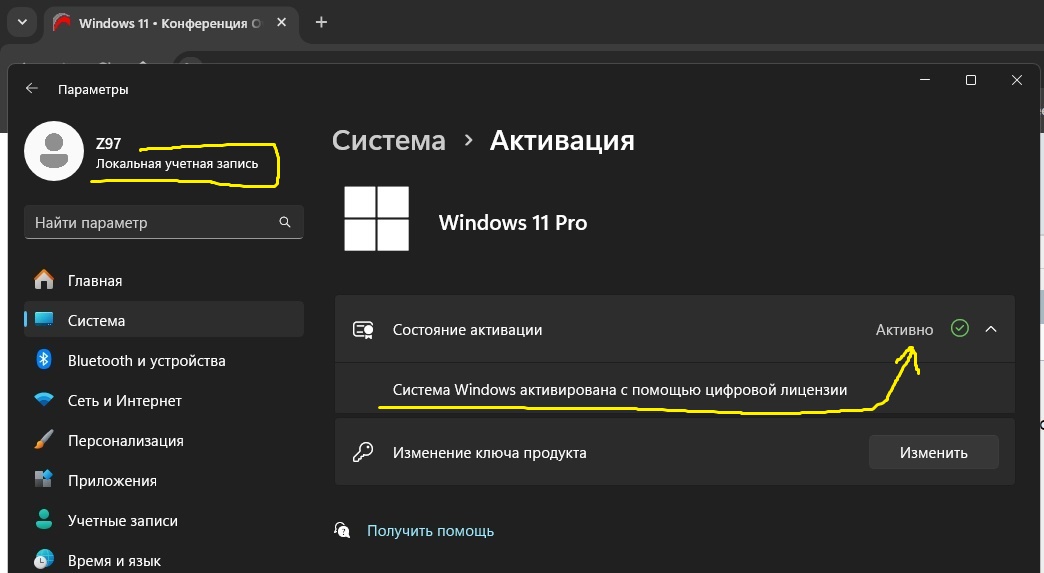The width and height of the screenshot is (1044, 573).
Task: Click the Windows 11 Pro edition text
Action: [513, 222]
